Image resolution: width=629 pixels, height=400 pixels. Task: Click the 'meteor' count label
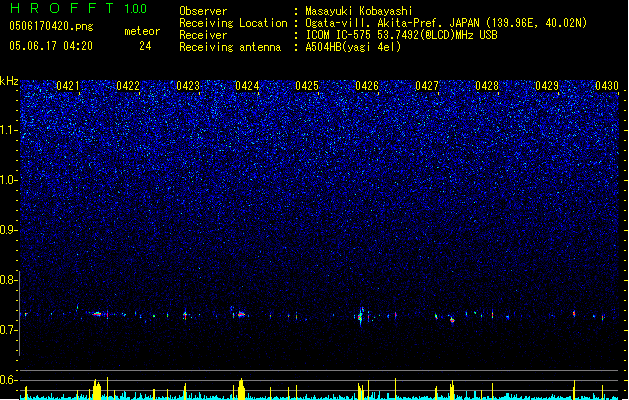(x=142, y=31)
